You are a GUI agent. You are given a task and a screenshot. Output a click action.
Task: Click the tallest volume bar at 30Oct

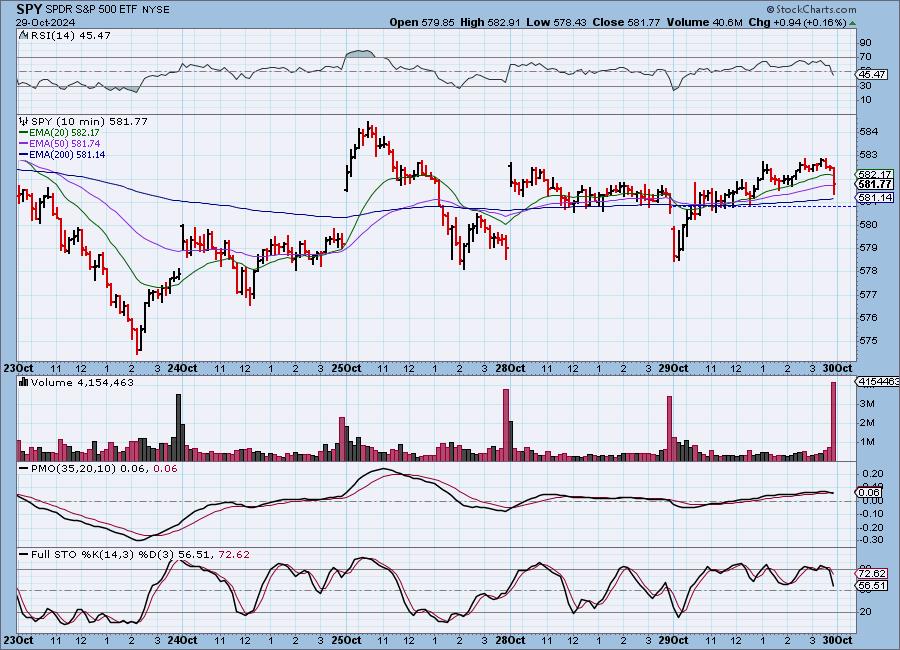pyautogui.click(x=834, y=421)
